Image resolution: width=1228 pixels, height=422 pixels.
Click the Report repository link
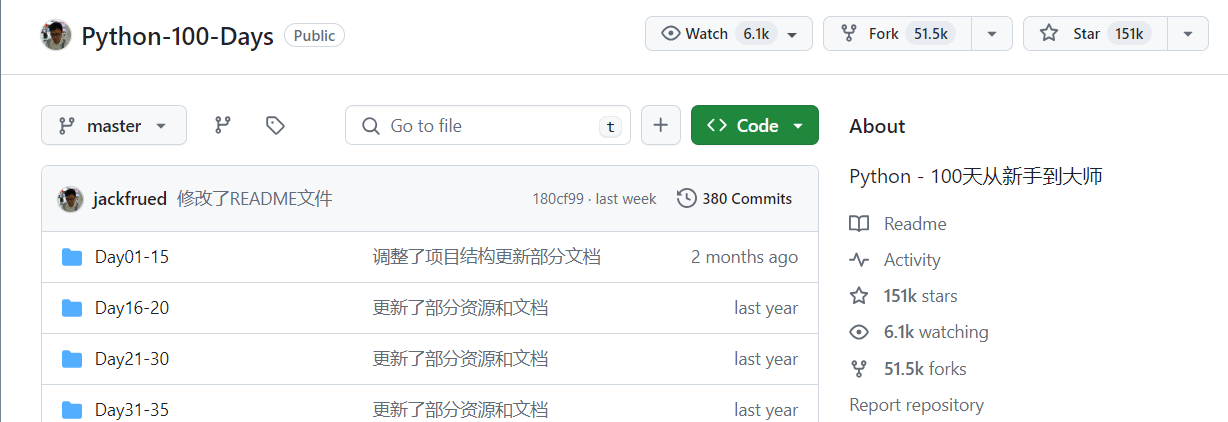(x=916, y=405)
